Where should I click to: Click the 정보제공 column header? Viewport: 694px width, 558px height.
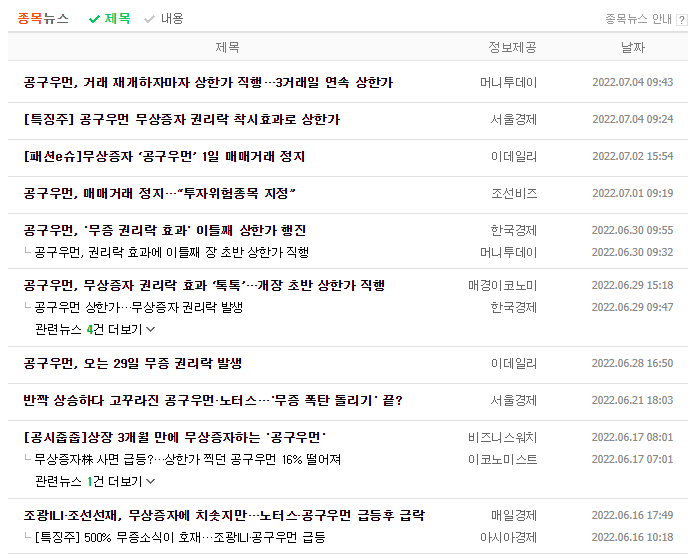pyautogui.click(x=513, y=47)
